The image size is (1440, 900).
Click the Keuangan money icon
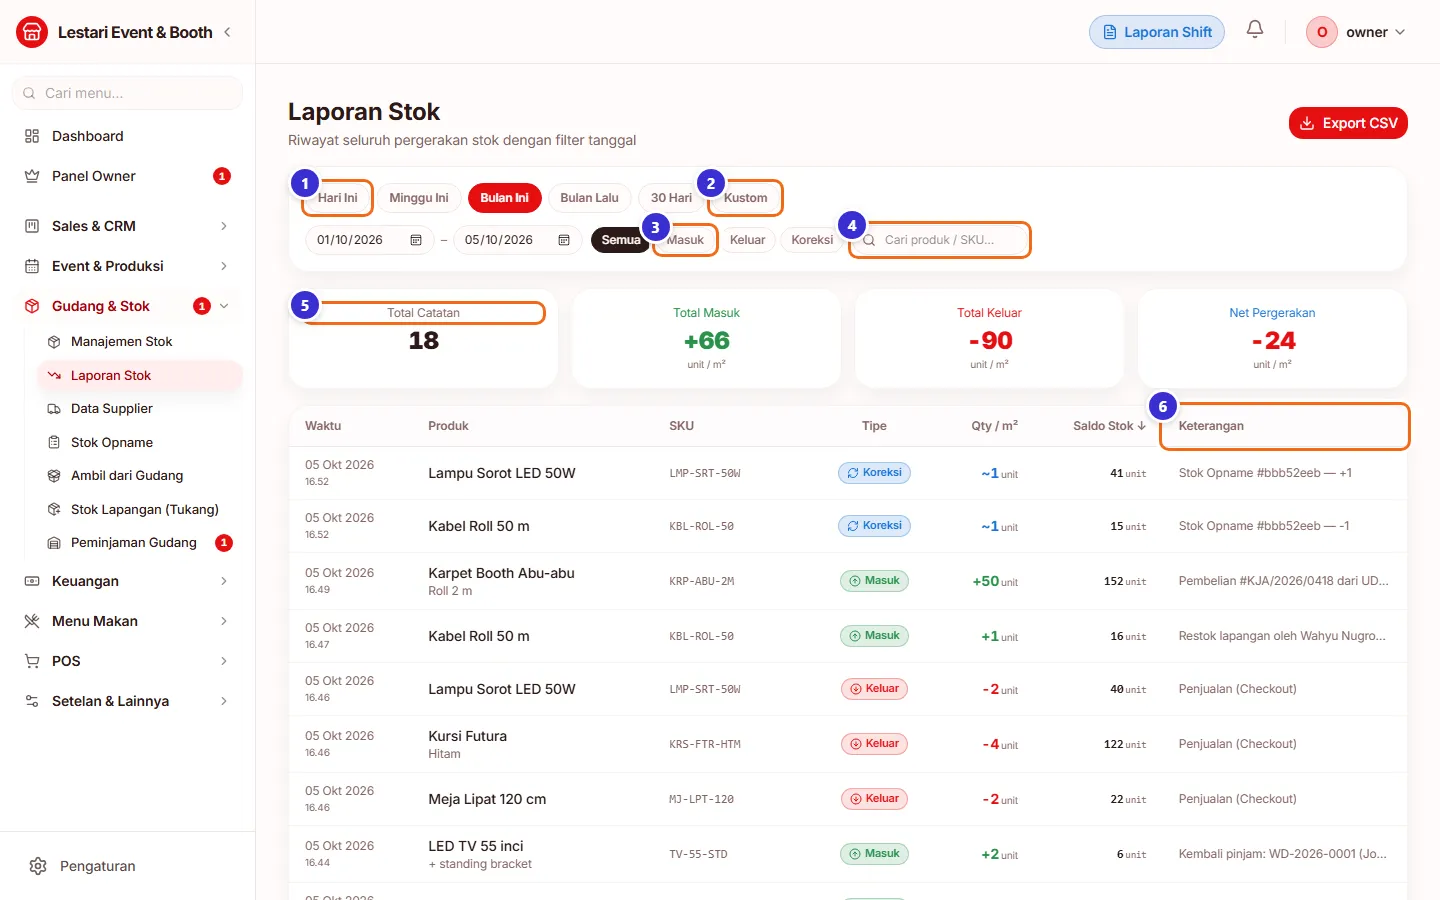point(32,581)
